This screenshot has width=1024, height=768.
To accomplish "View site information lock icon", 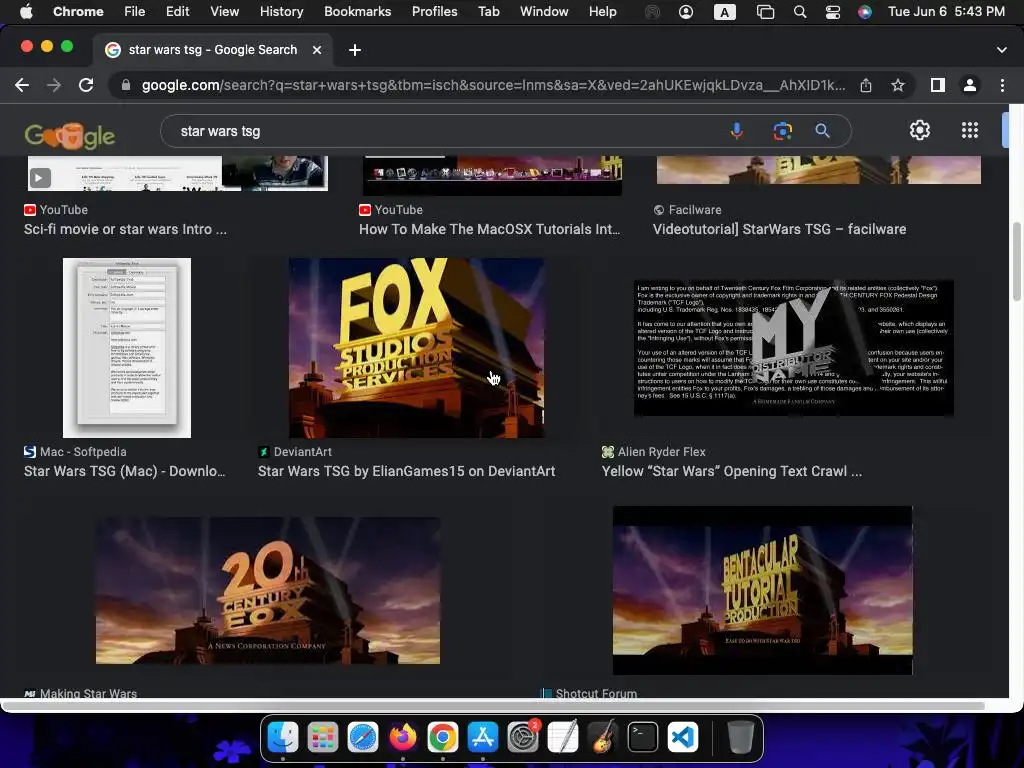I will 126,86.
